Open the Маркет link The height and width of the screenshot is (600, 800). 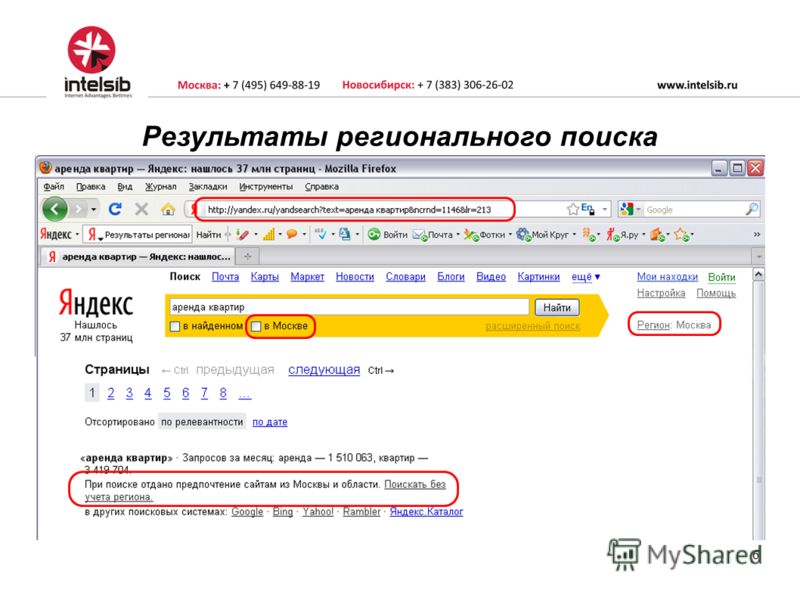coord(307,277)
